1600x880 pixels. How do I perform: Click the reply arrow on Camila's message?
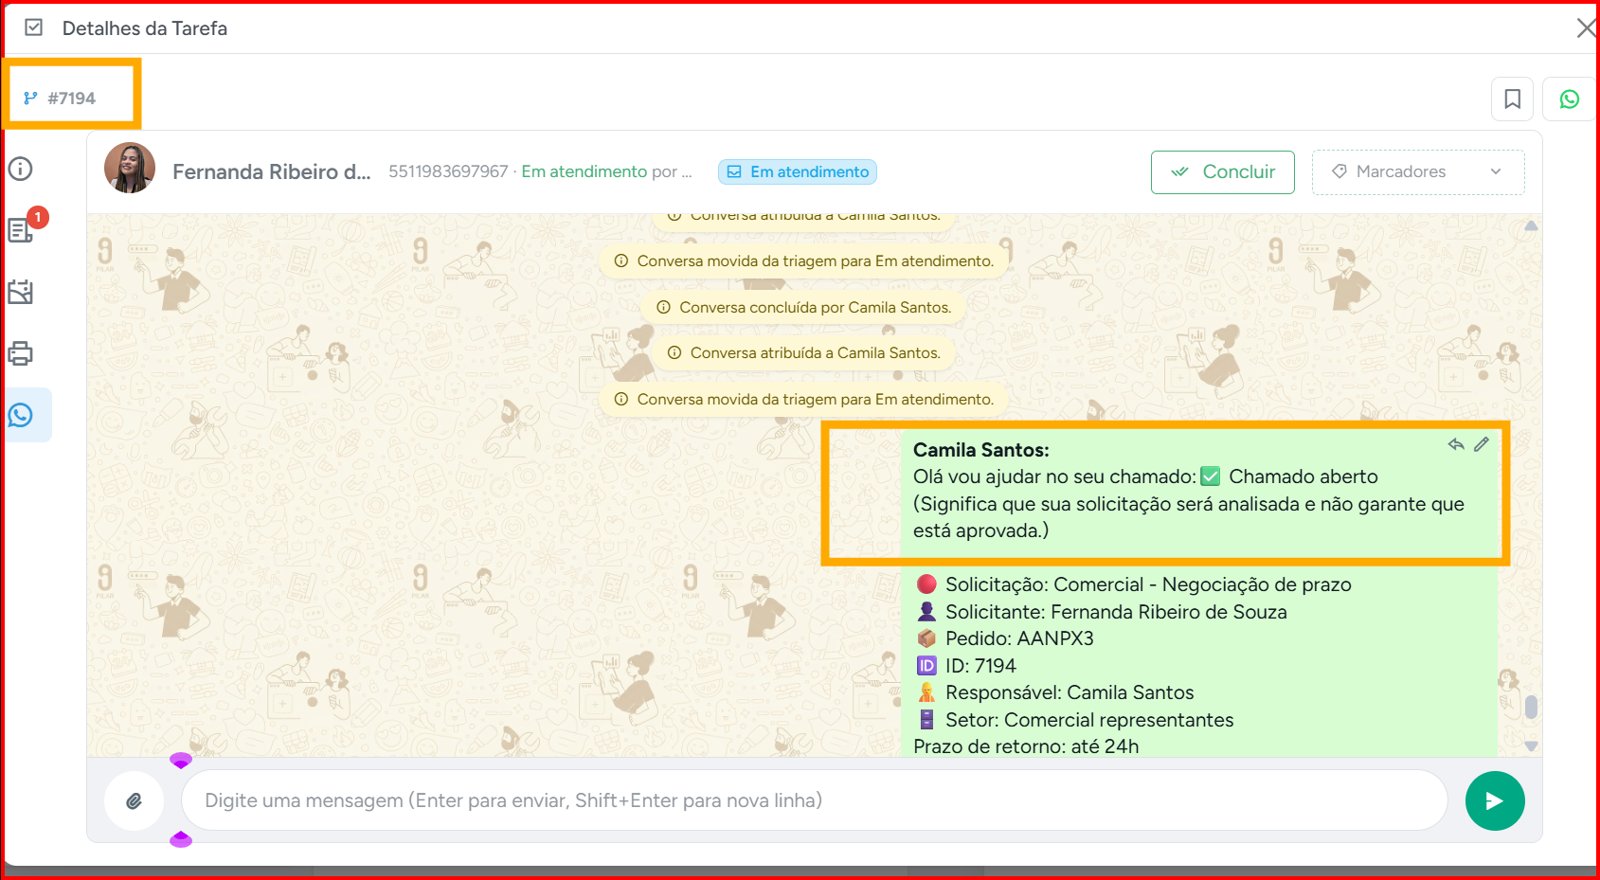[1456, 444]
